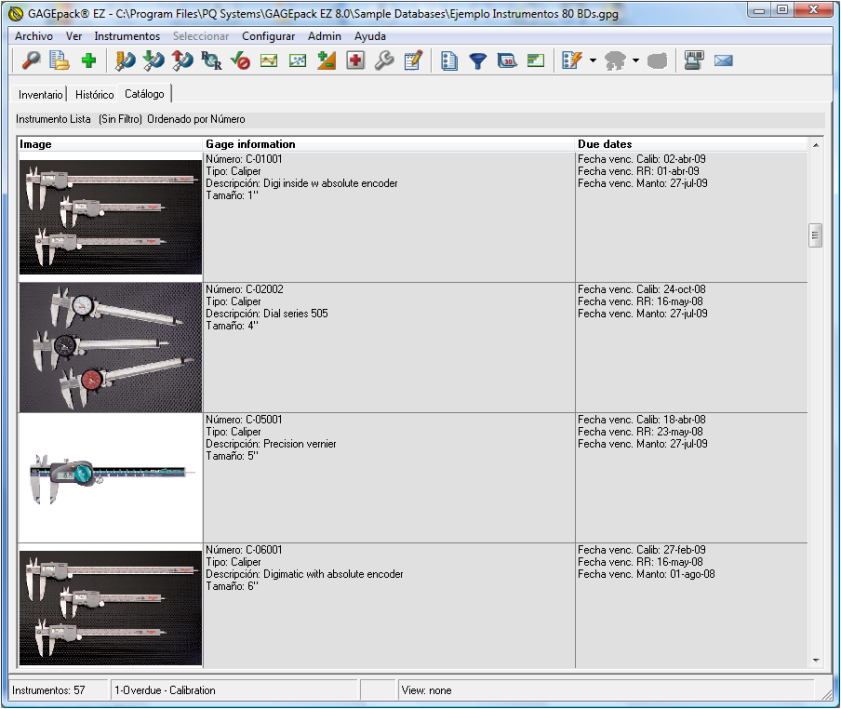Click 'Fecha venc. RR: 23-may-08' text
The width and height of the screenshot is (841, 709).
point(640,431)
